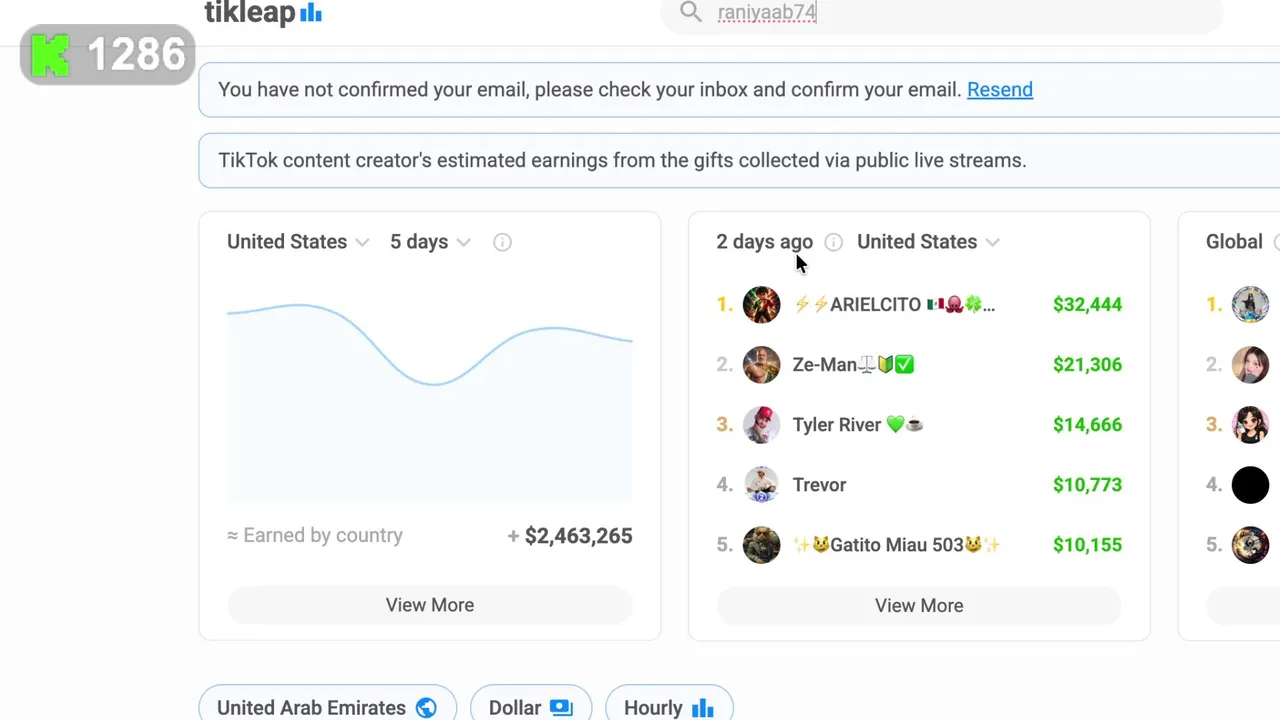Focus the search field containing raniyaab74

tap(940, 13)
